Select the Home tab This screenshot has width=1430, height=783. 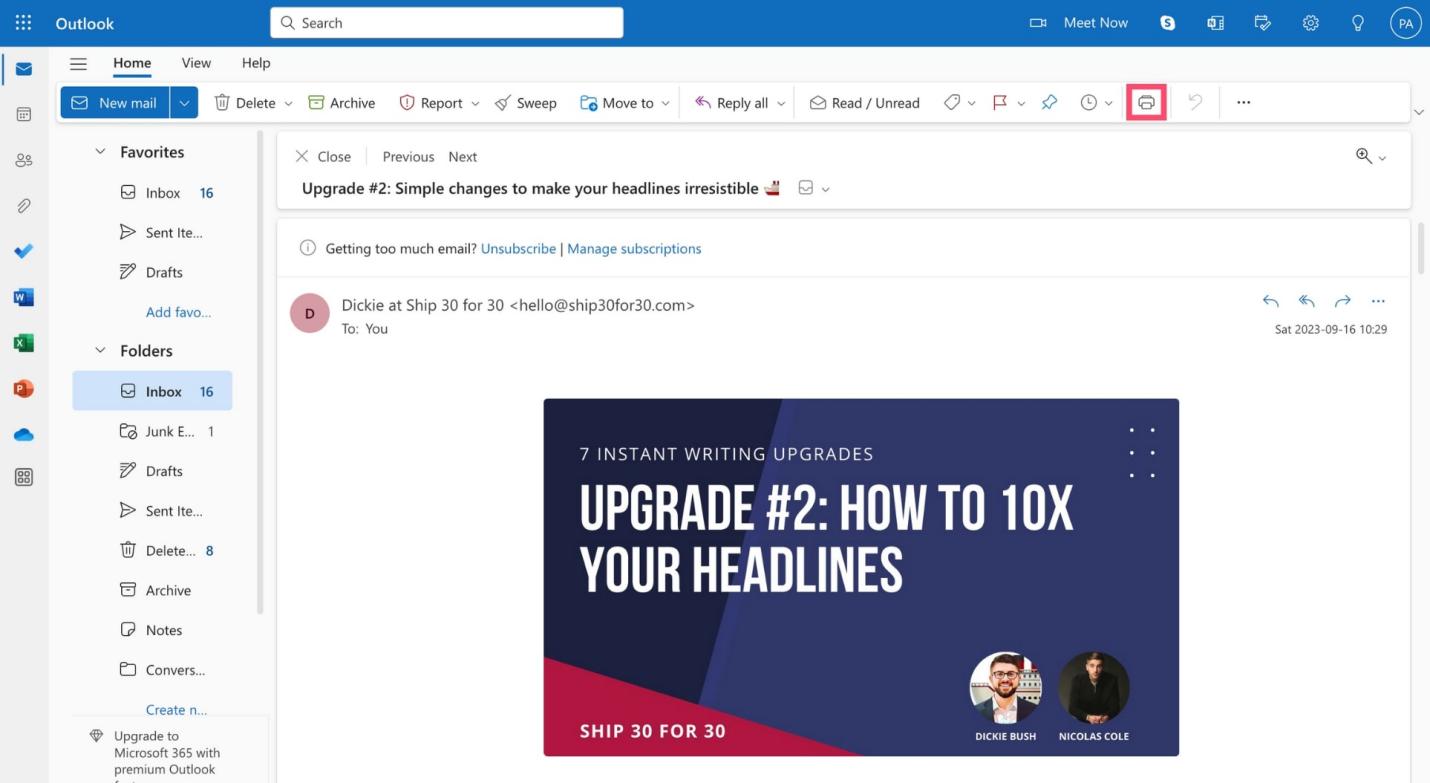pos(132,62)
